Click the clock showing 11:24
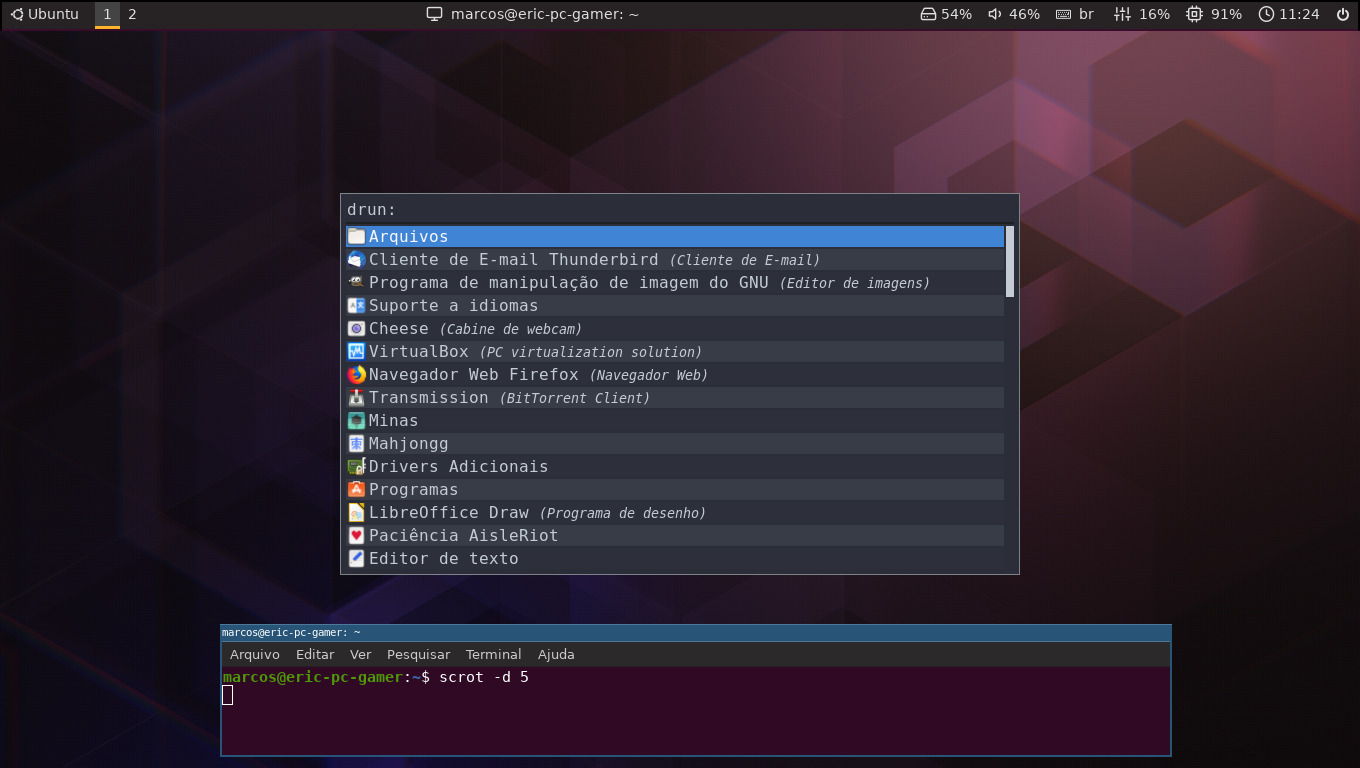 coord(1289,14)
